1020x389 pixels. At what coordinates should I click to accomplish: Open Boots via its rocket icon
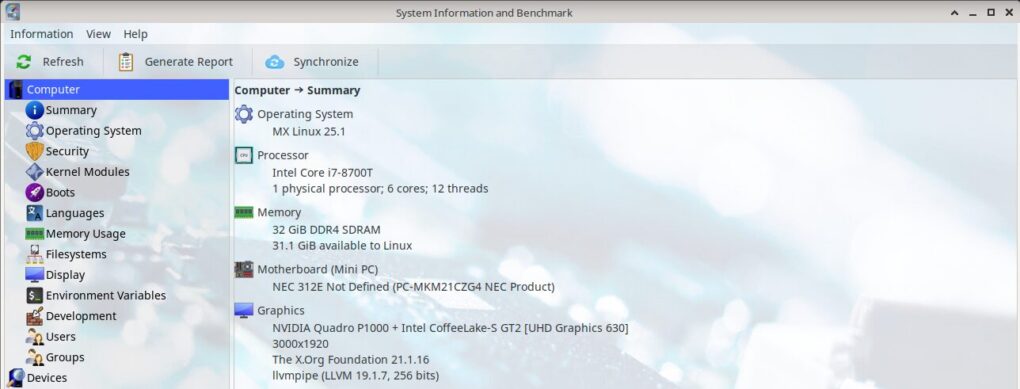34,193
